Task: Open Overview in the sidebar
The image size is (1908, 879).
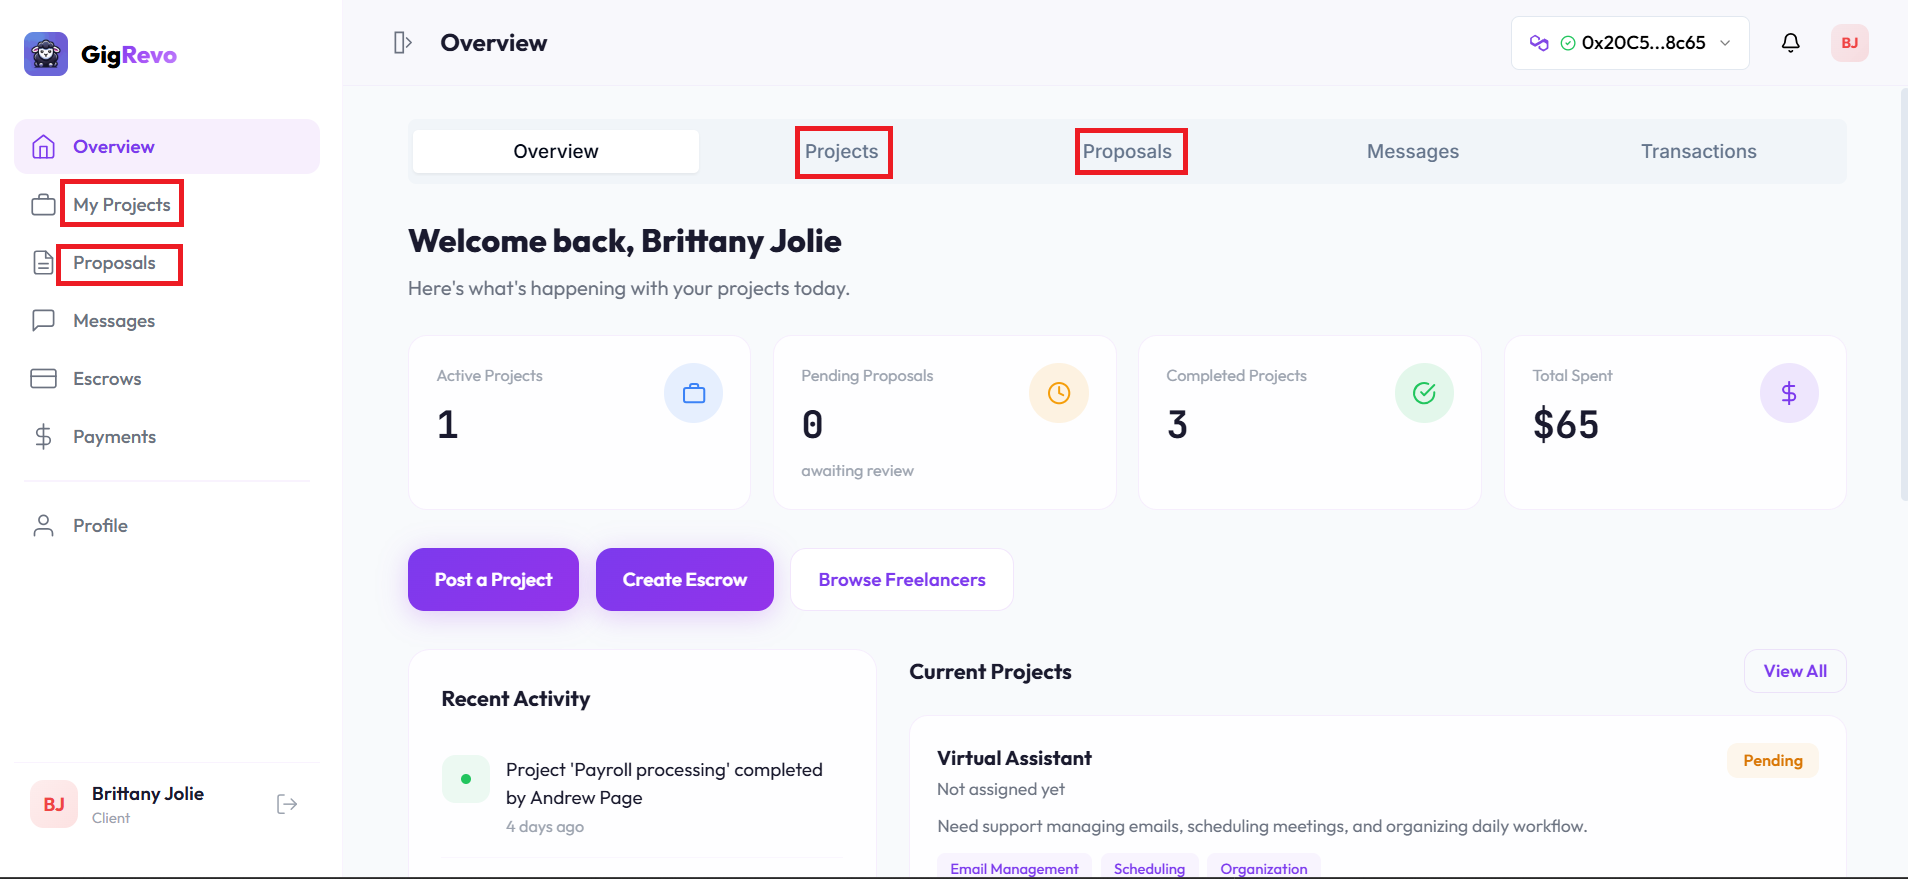Action: (x=167, y=147)
